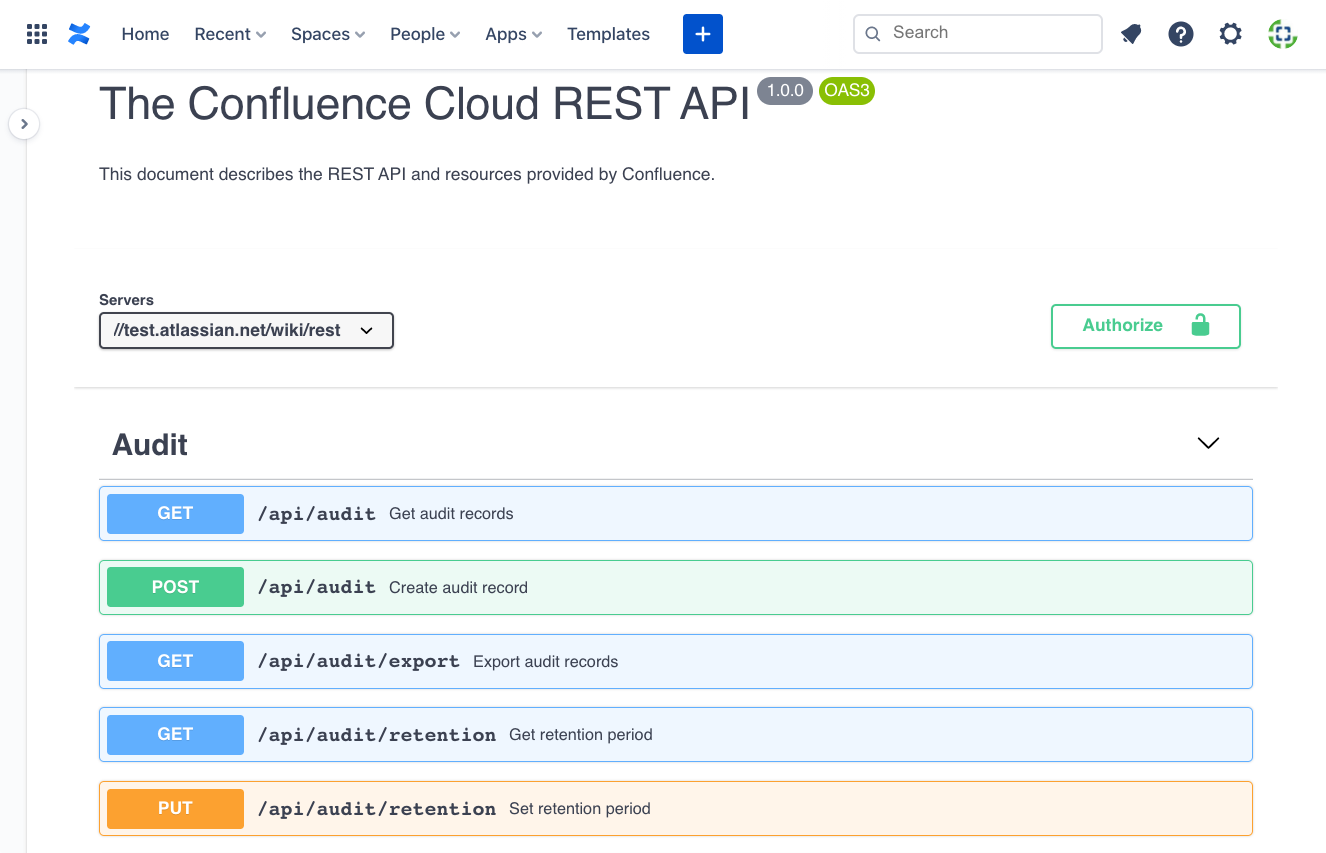This screenshot has height=853, width=1326.
Task: Click the Authorize button
Action: click(1122, 326)
